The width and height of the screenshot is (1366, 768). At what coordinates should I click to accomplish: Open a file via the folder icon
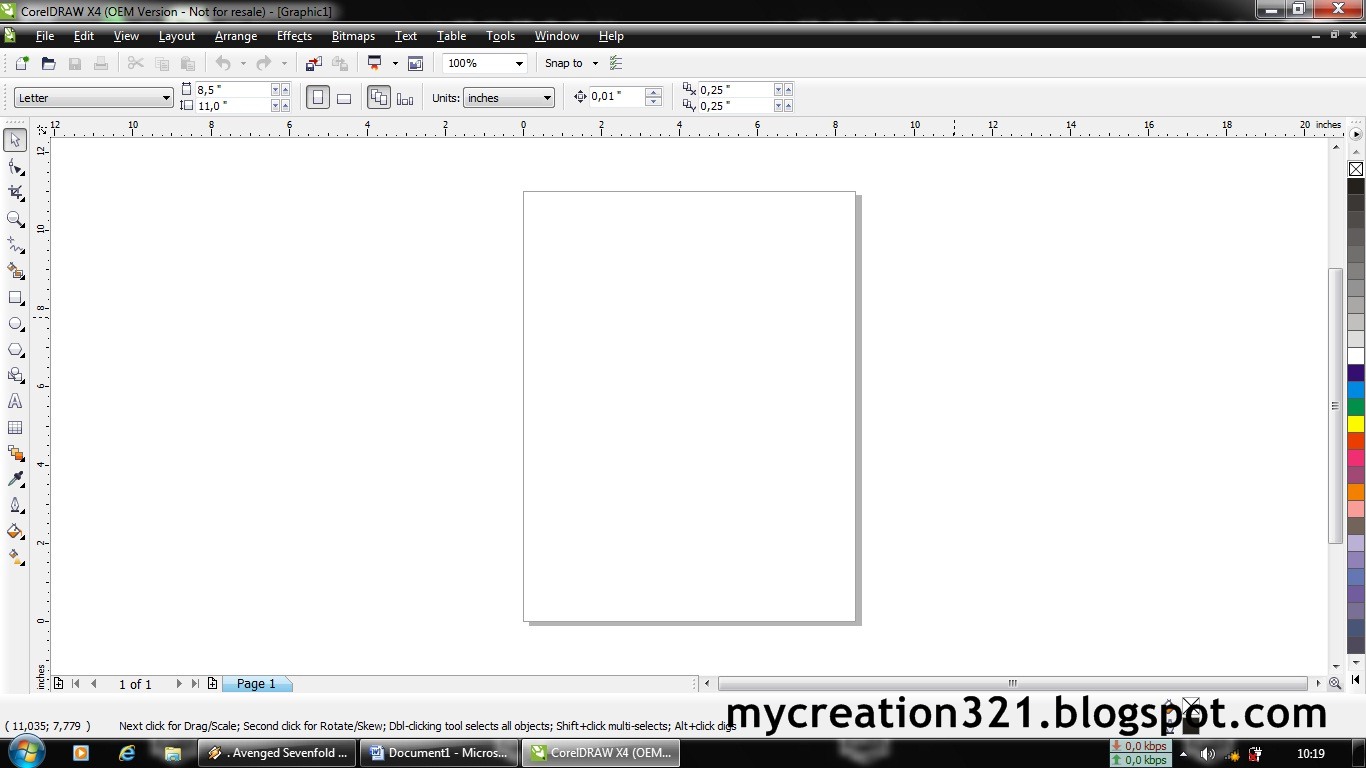pos(48,63)
